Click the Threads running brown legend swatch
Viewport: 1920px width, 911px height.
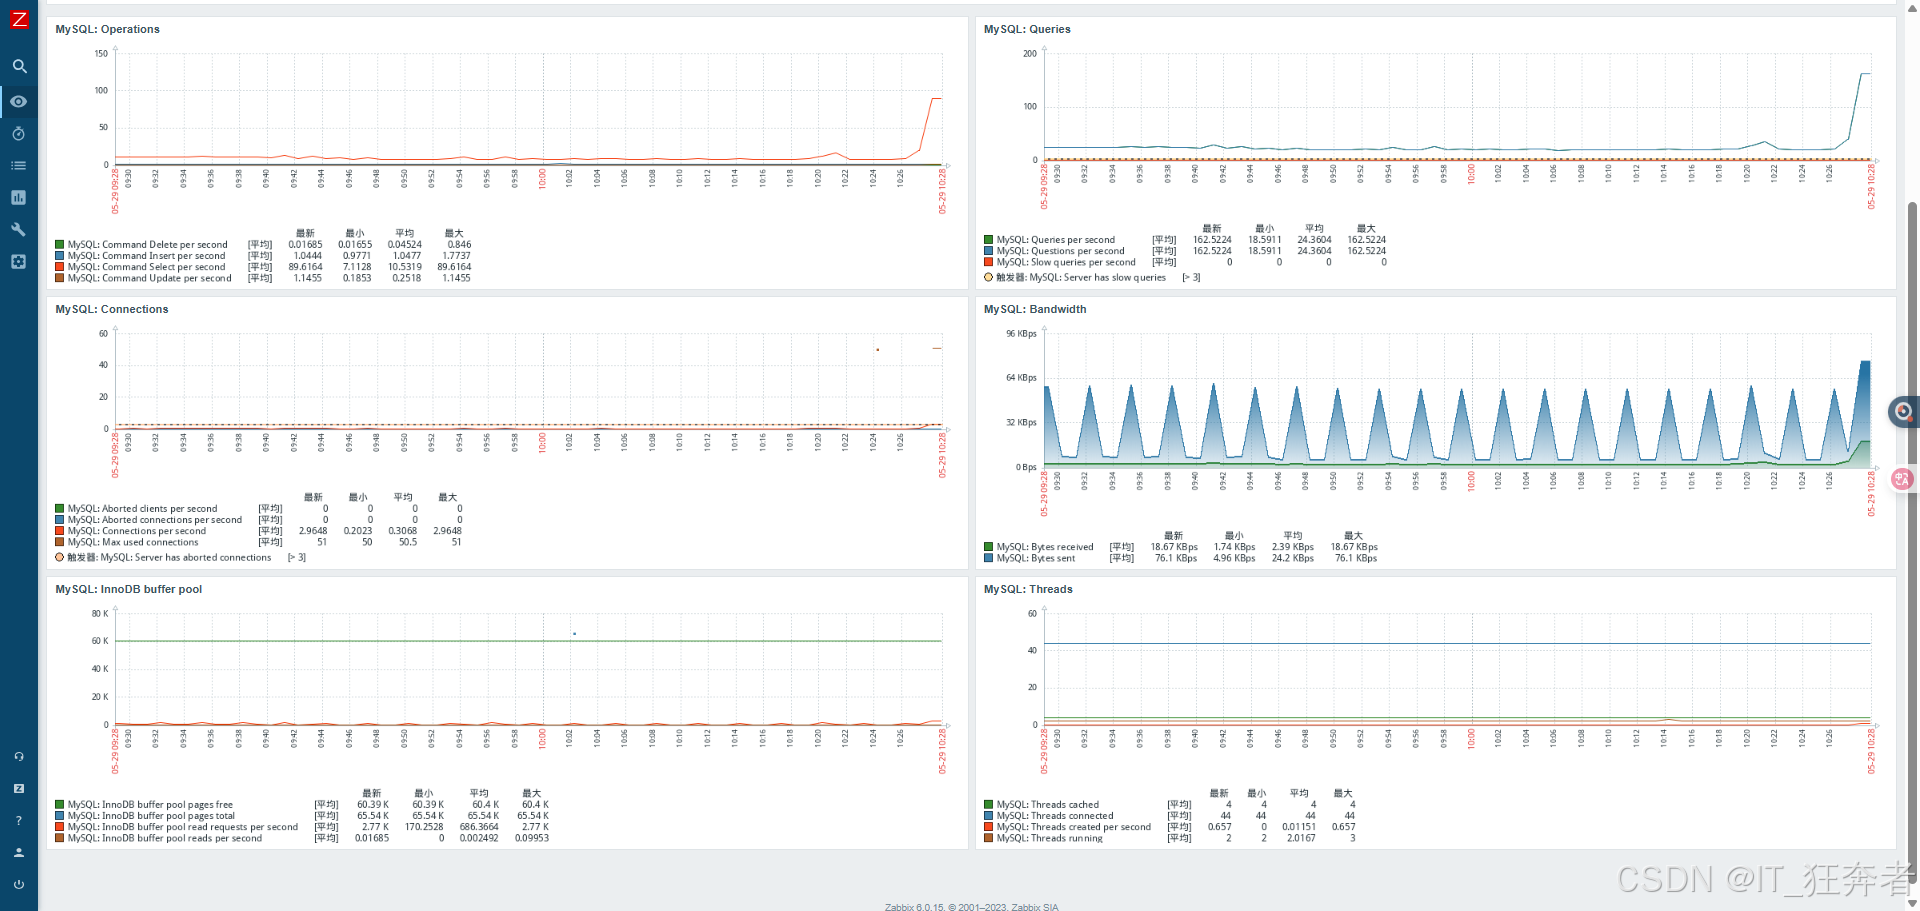(x=989, y=839)
